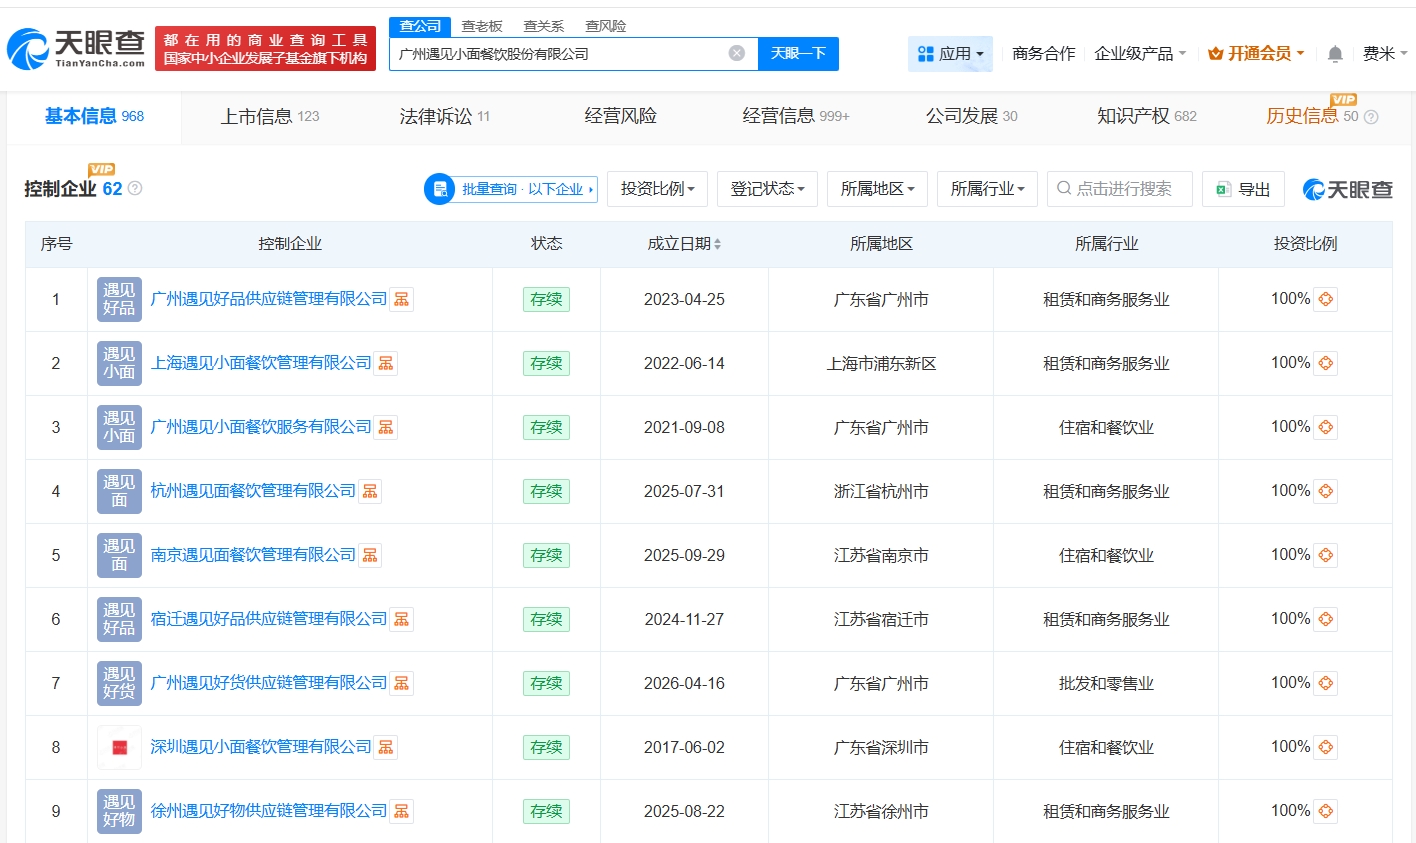Select the 基本信息 tab
This screenshot has height=843, width=1416.
94,117
